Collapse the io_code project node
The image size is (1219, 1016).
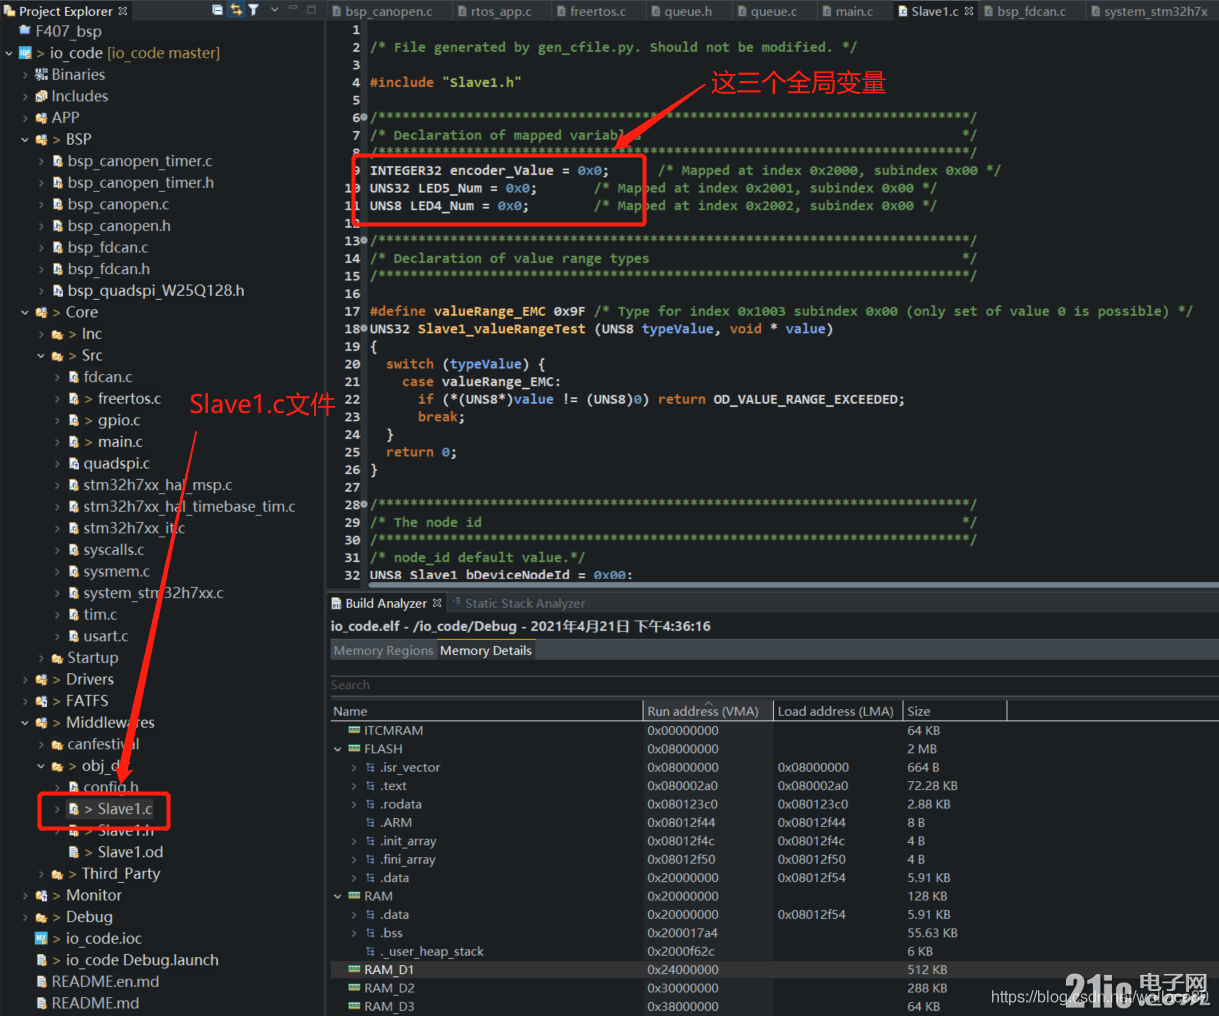click(9, 53)
